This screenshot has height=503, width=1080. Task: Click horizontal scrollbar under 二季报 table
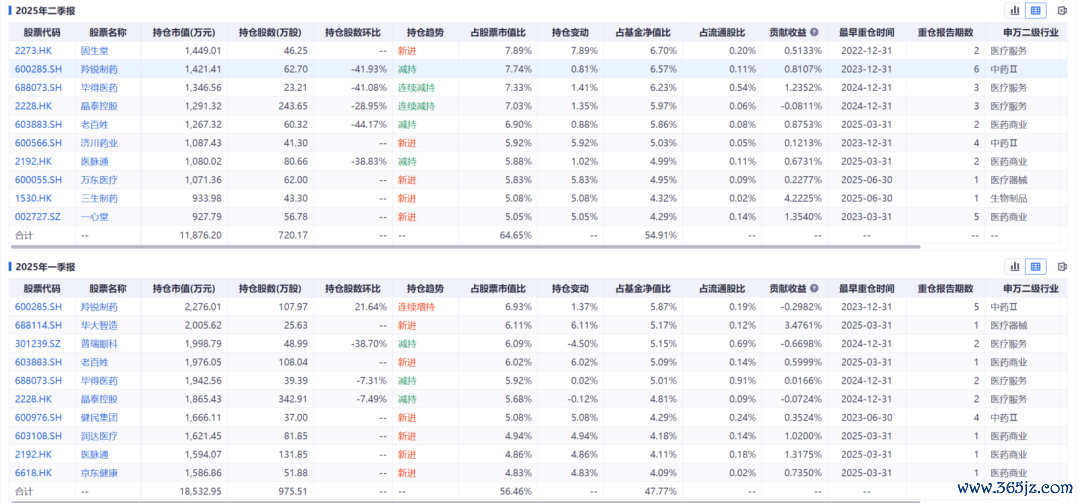(465, 246)
